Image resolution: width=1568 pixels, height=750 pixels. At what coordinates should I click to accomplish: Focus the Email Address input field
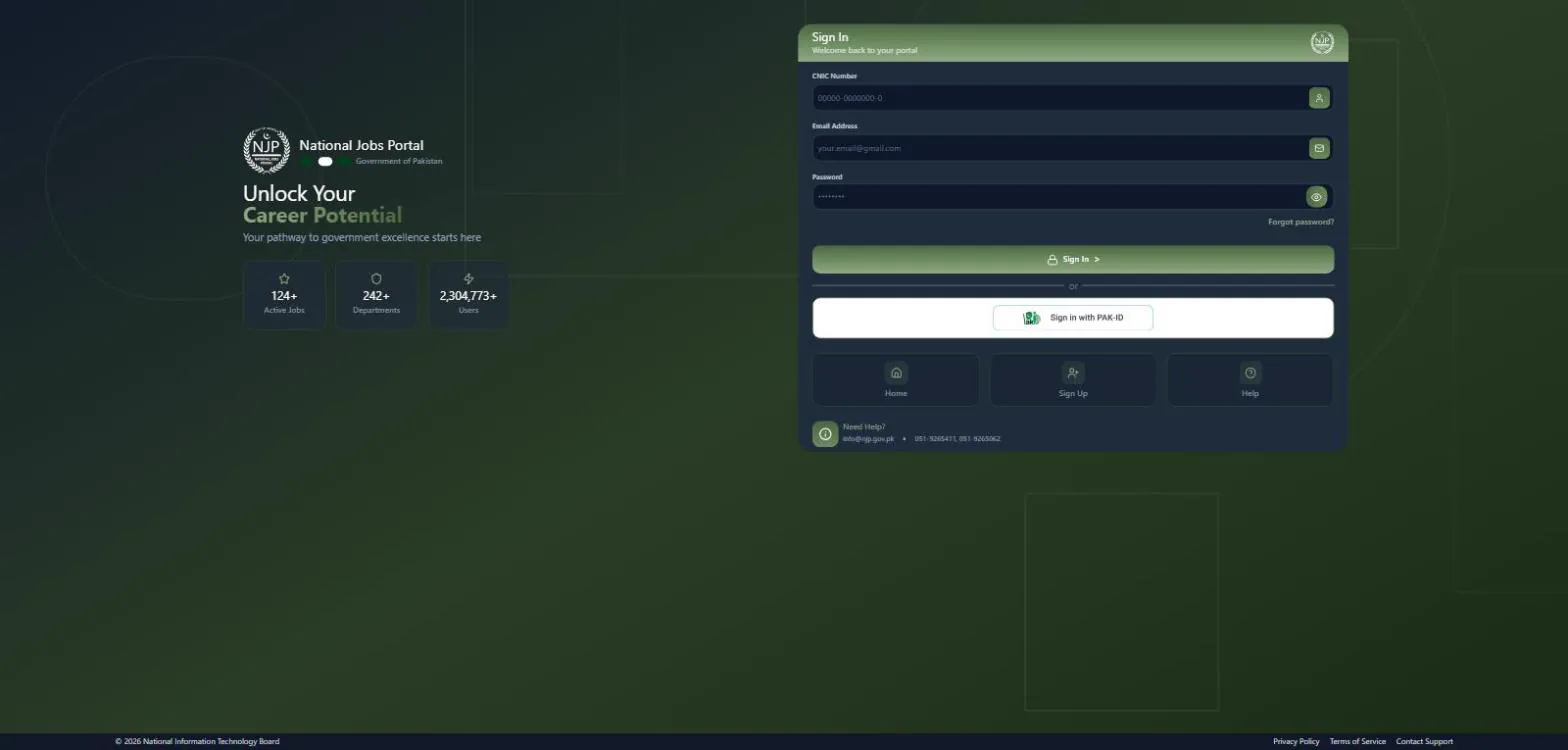click(1072, 148)
